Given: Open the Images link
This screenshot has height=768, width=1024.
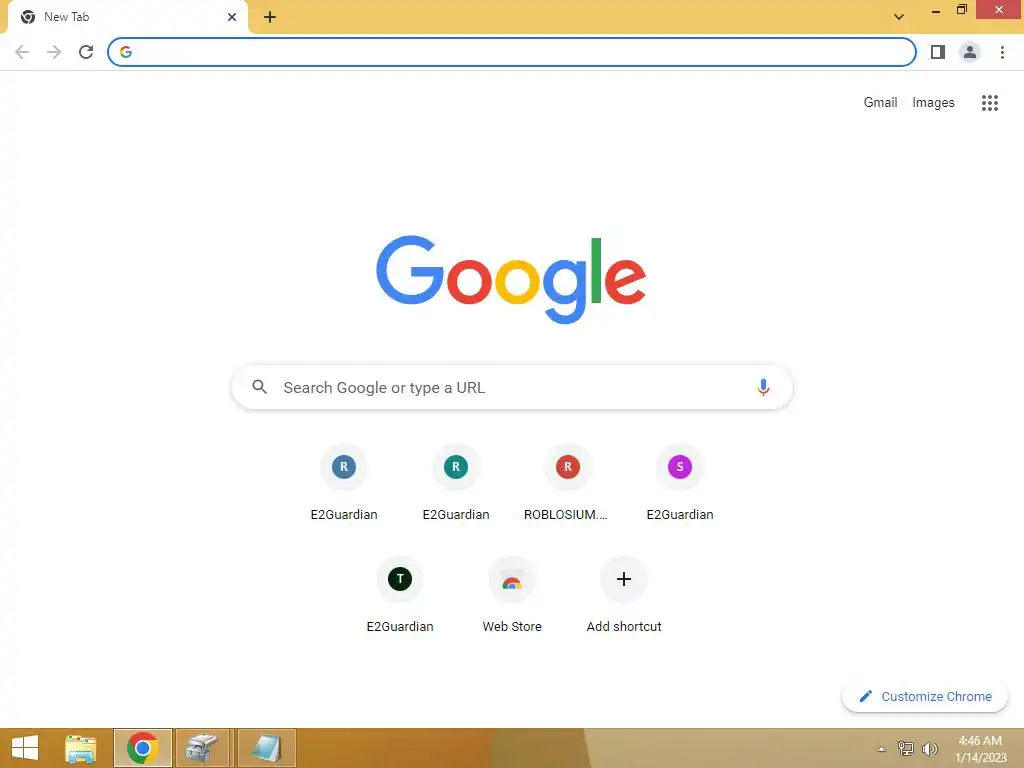Looking at the screenshot, I should point(933,103).
